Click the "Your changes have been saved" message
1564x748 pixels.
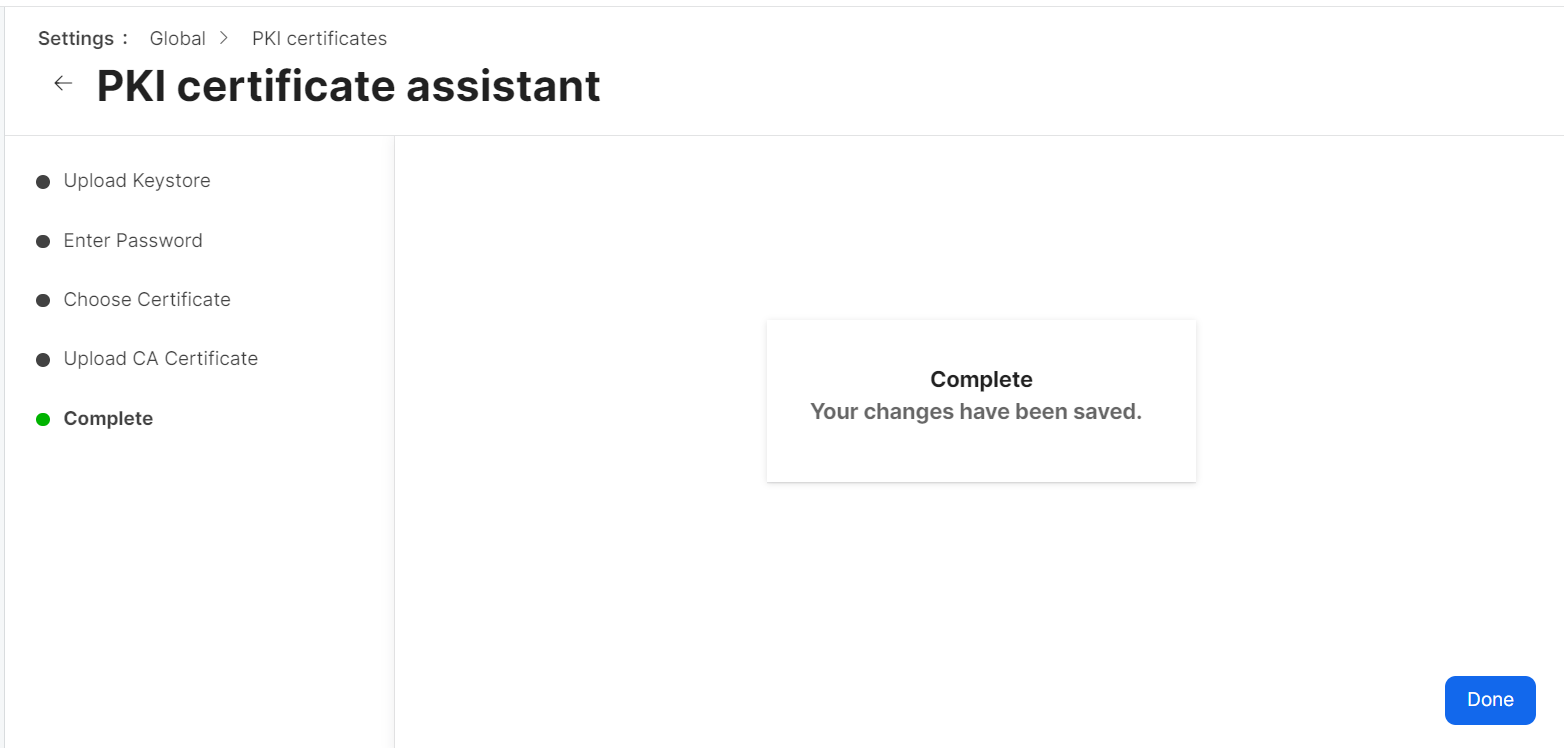975,411
